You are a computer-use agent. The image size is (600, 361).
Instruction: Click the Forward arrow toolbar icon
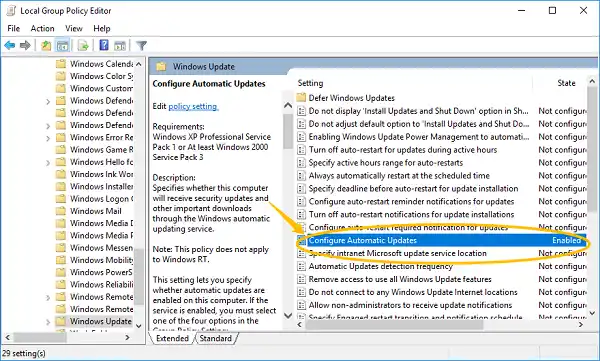[x=25, y=46]
